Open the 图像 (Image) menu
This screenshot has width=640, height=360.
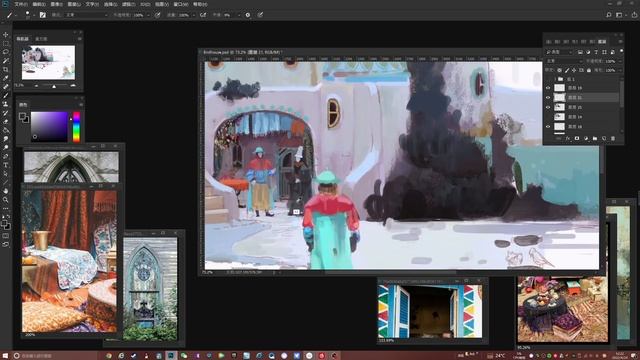pos(56,4)
